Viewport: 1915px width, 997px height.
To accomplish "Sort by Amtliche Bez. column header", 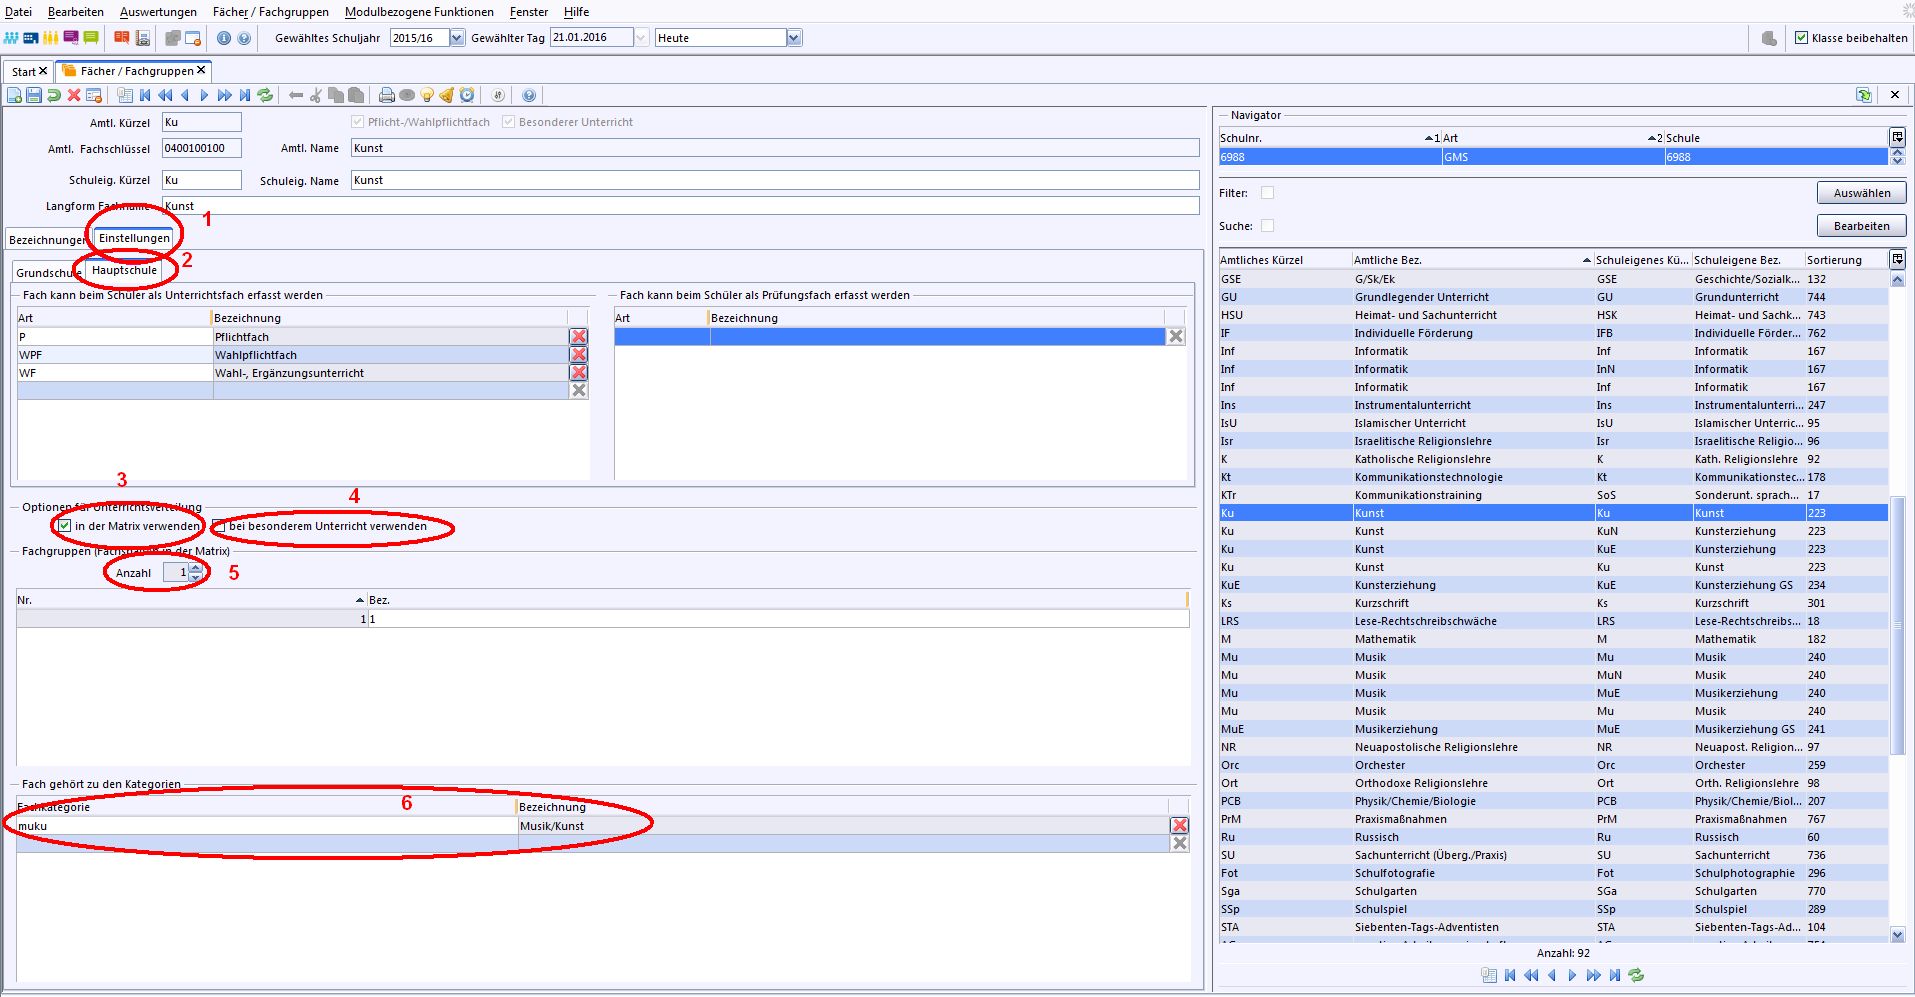I will [1472, 260].
